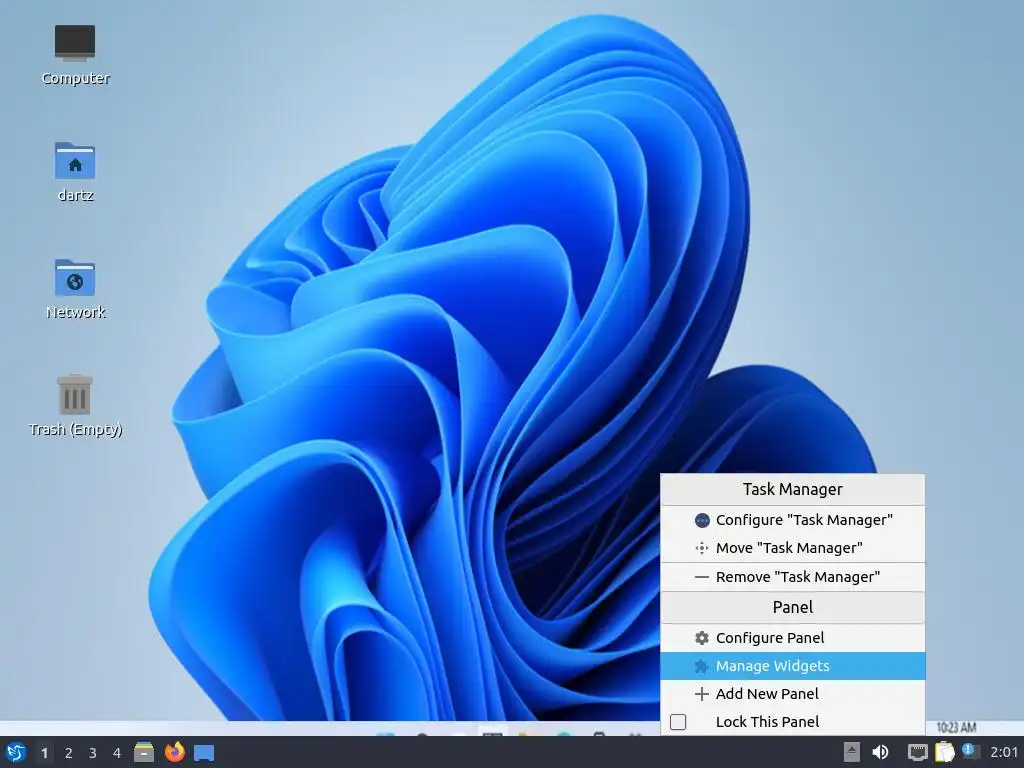Choose Configure "Task Manager" from context menu
The height and width of the screenshot is (768, 1024).
[793, 520]
